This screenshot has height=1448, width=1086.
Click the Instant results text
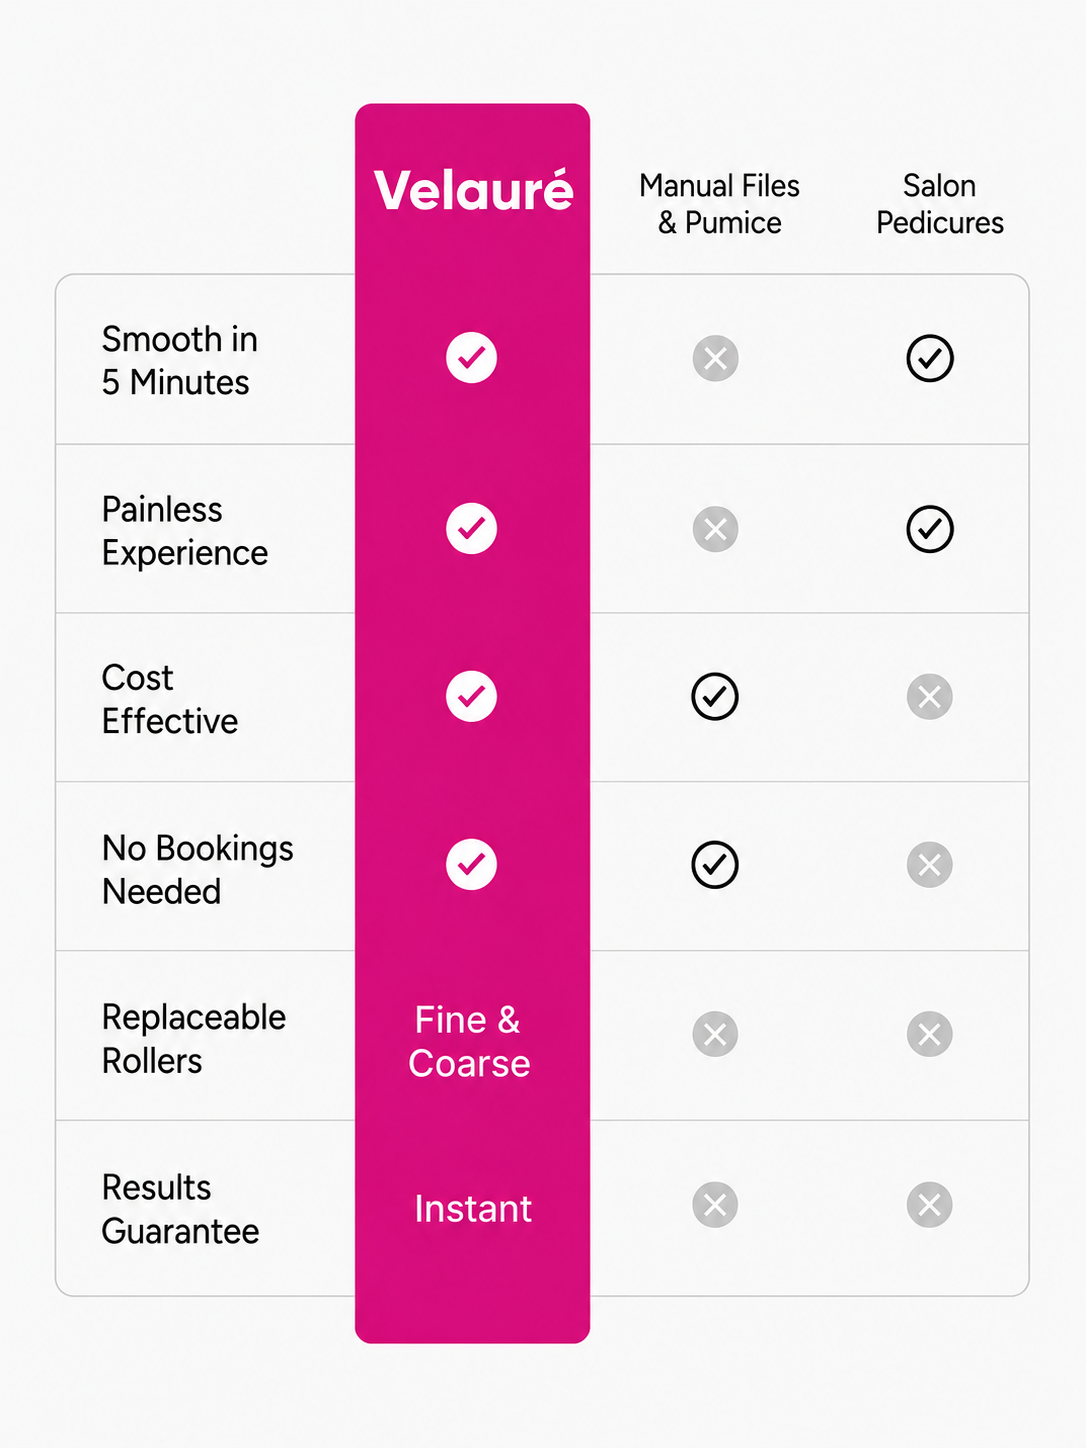473,1209
